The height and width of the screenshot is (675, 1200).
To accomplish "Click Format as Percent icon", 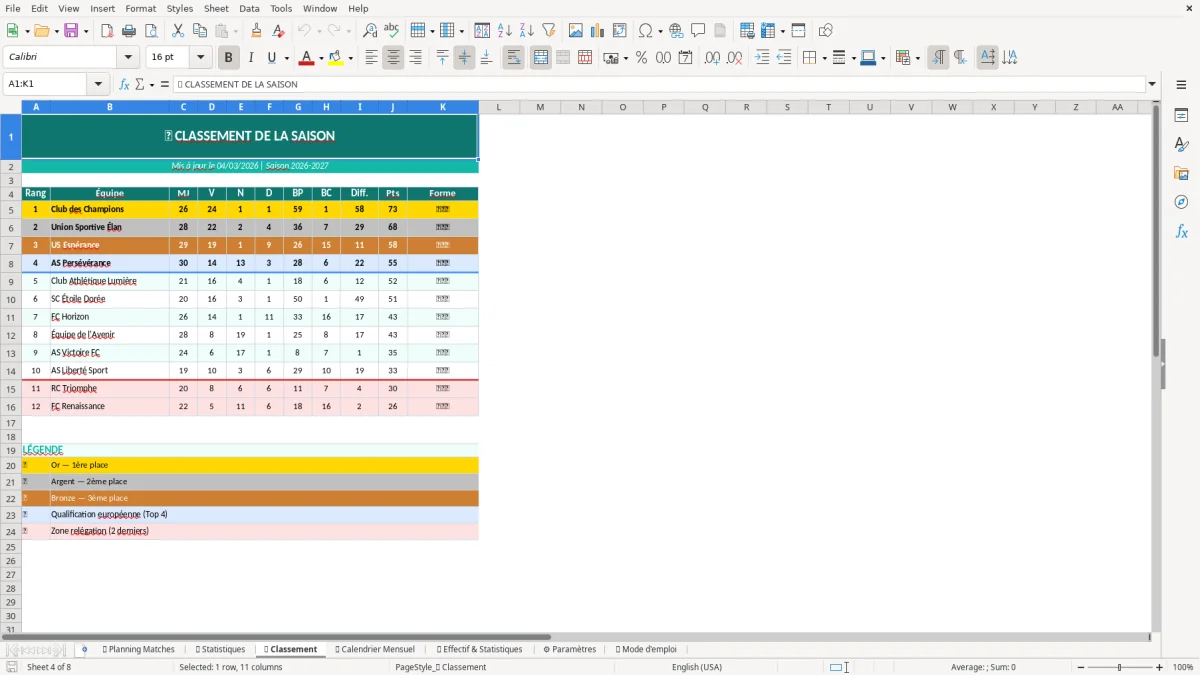I will [641, 58].
